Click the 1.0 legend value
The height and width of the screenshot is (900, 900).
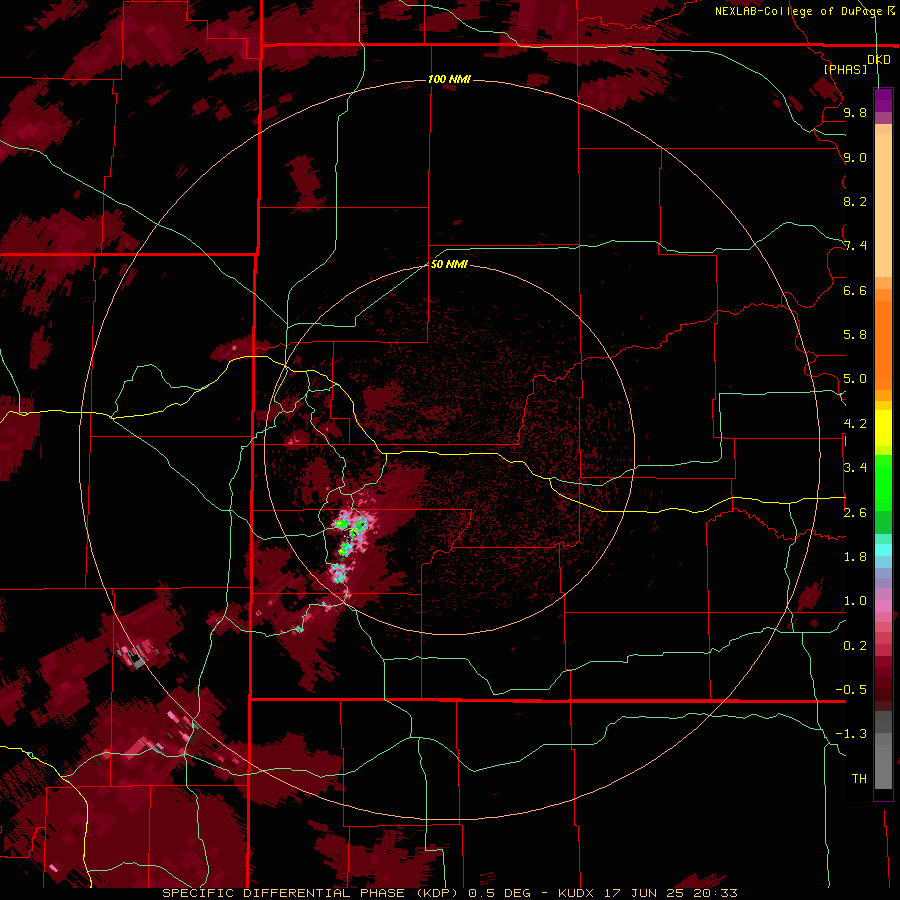[855, 601]
